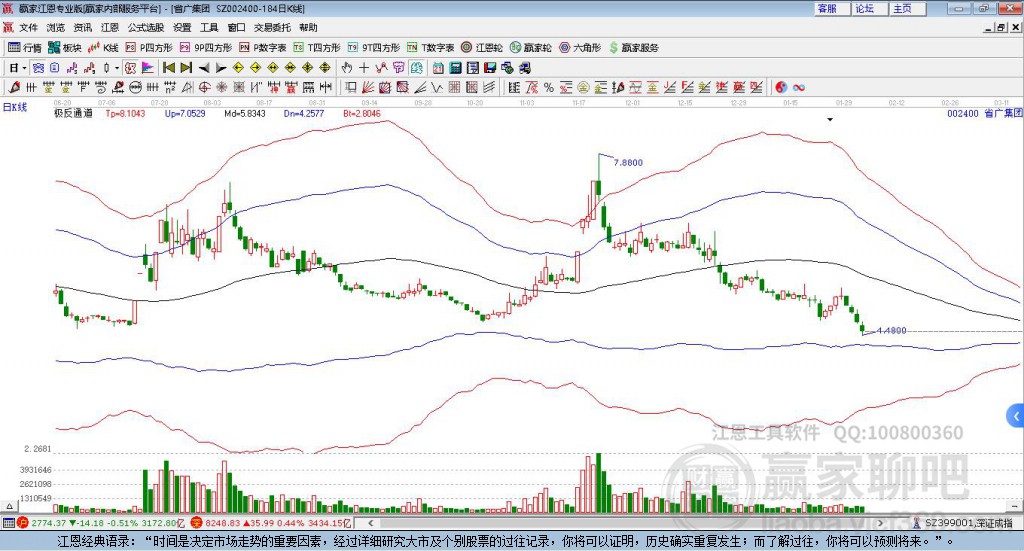
Task: Click the 论坛 forum button
Action: coord(870,8)
